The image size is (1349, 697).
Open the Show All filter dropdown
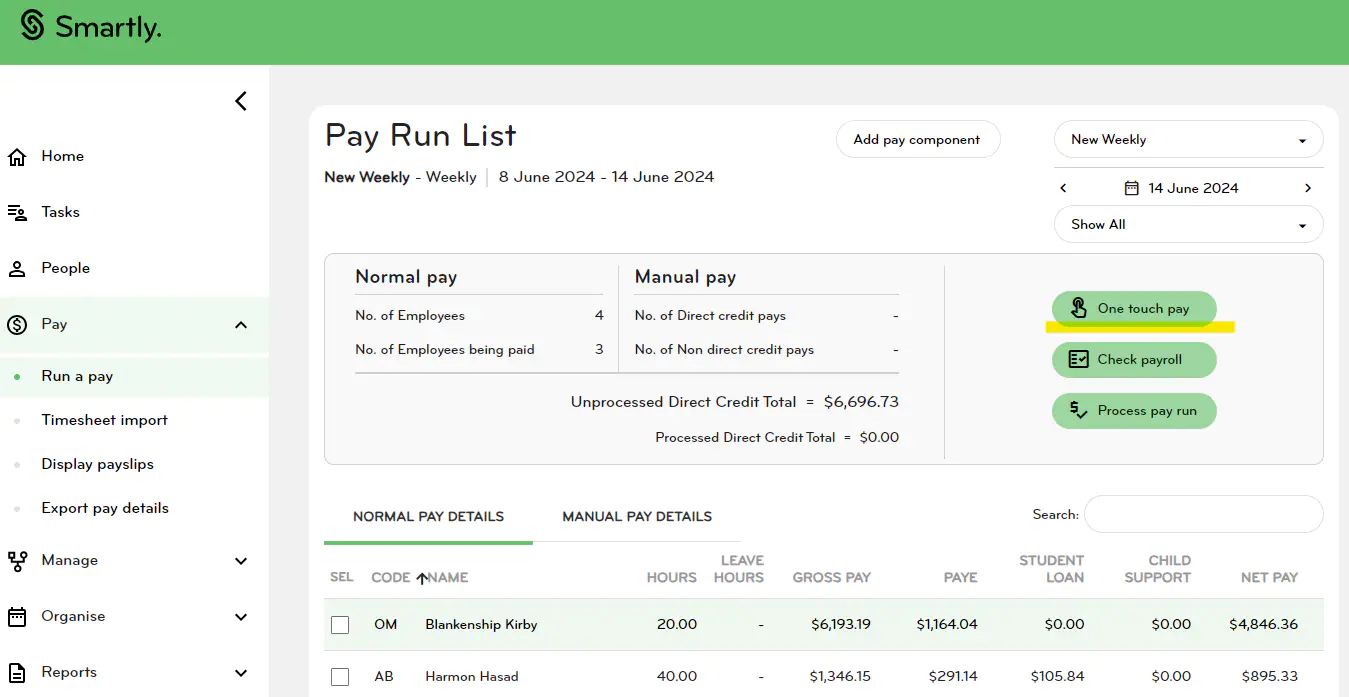(x=1188, y=224)
